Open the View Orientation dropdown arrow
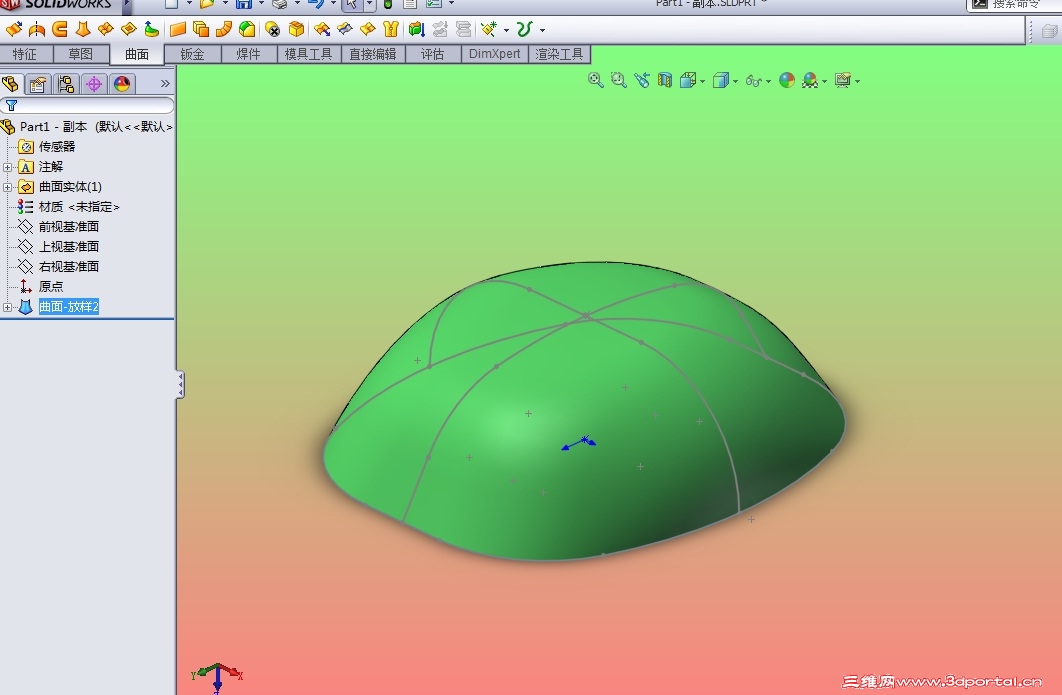1062x695 pixels. coord(702,81)
